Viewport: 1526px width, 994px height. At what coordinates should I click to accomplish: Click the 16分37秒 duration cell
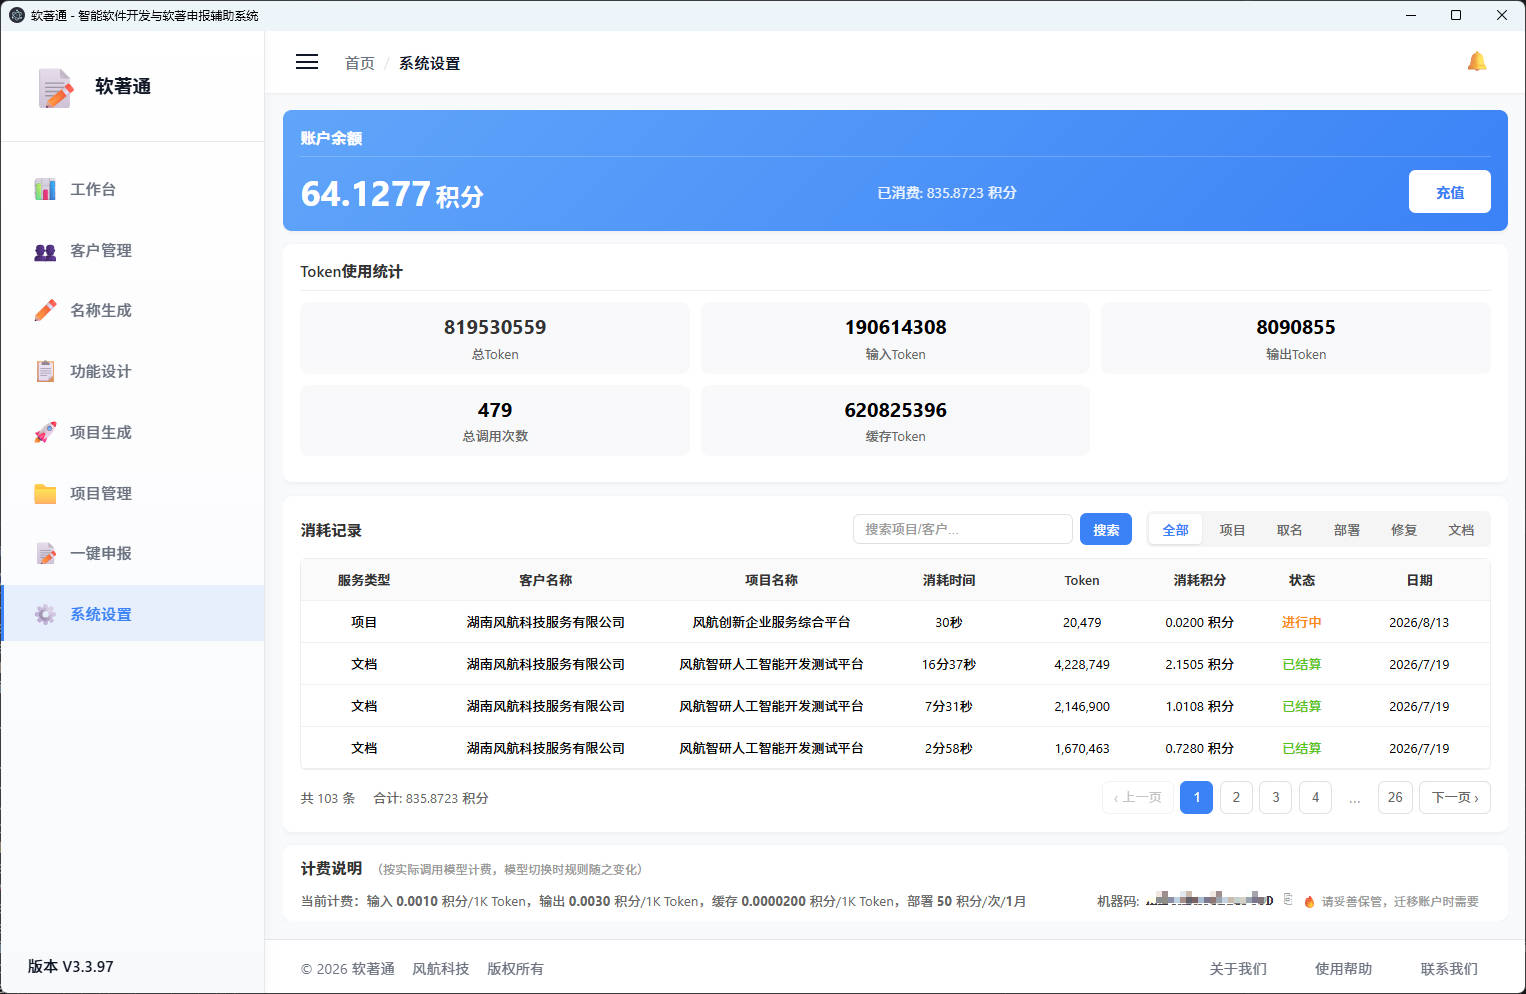pos(948,664)
